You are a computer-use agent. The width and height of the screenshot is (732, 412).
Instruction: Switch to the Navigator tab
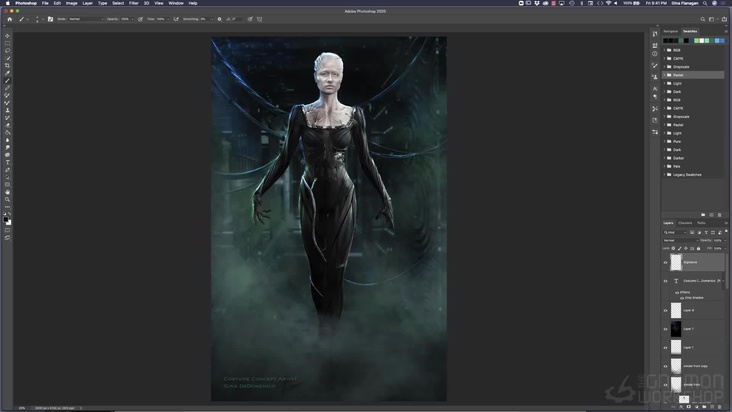670,31
